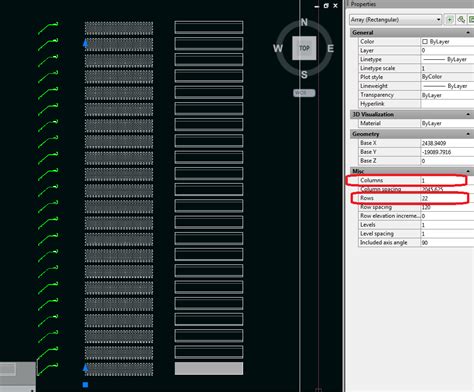
Task: Click the W compass label on ViewCube
Action: tap(278, 48)
